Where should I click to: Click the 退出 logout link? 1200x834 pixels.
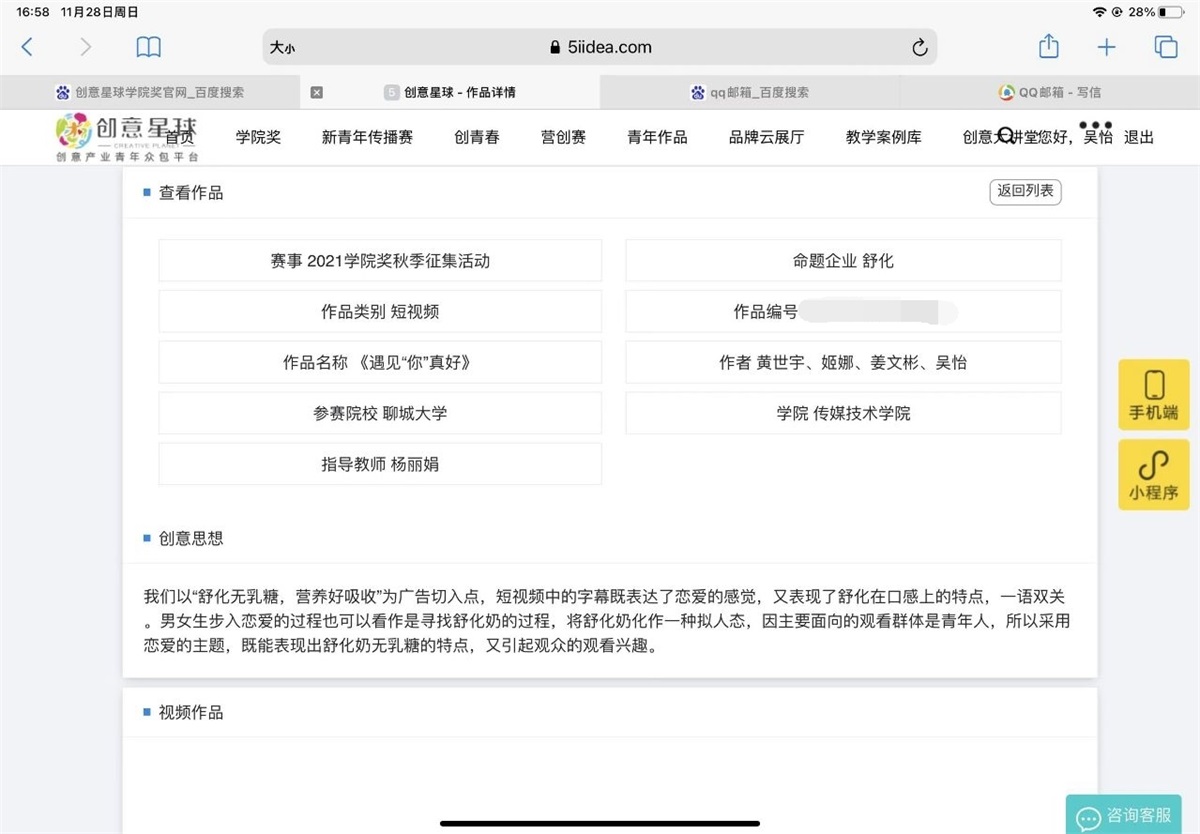coord(1139,137)
